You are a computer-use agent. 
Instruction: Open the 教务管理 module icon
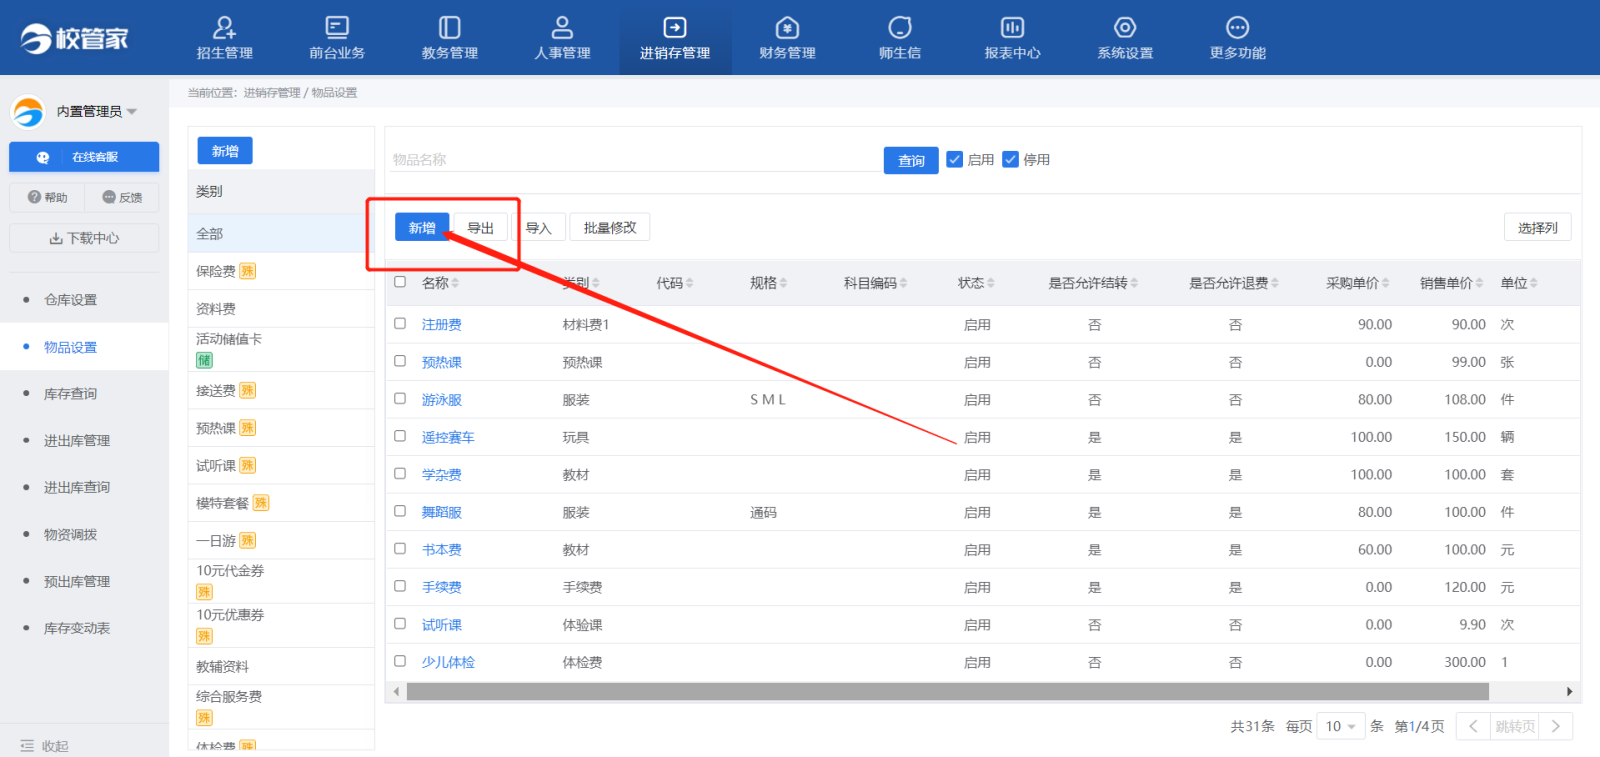[450, 27]
